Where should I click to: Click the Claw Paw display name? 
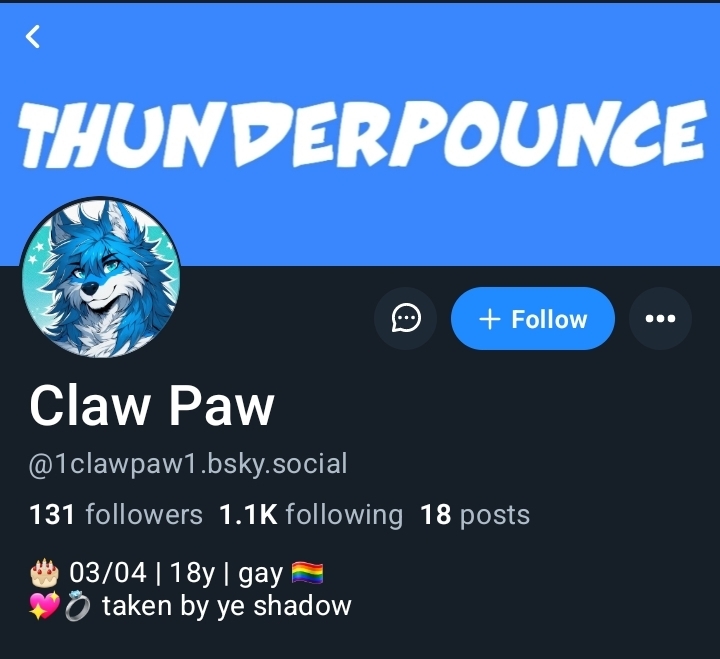[152, 406]
